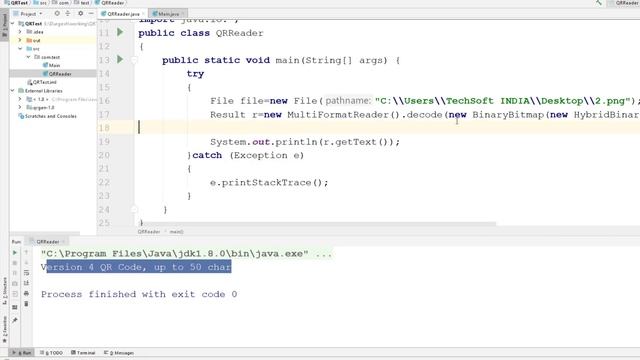This screenshot has height=360, width=640.
Task: Collapse the com.test package
Action: 28,57
